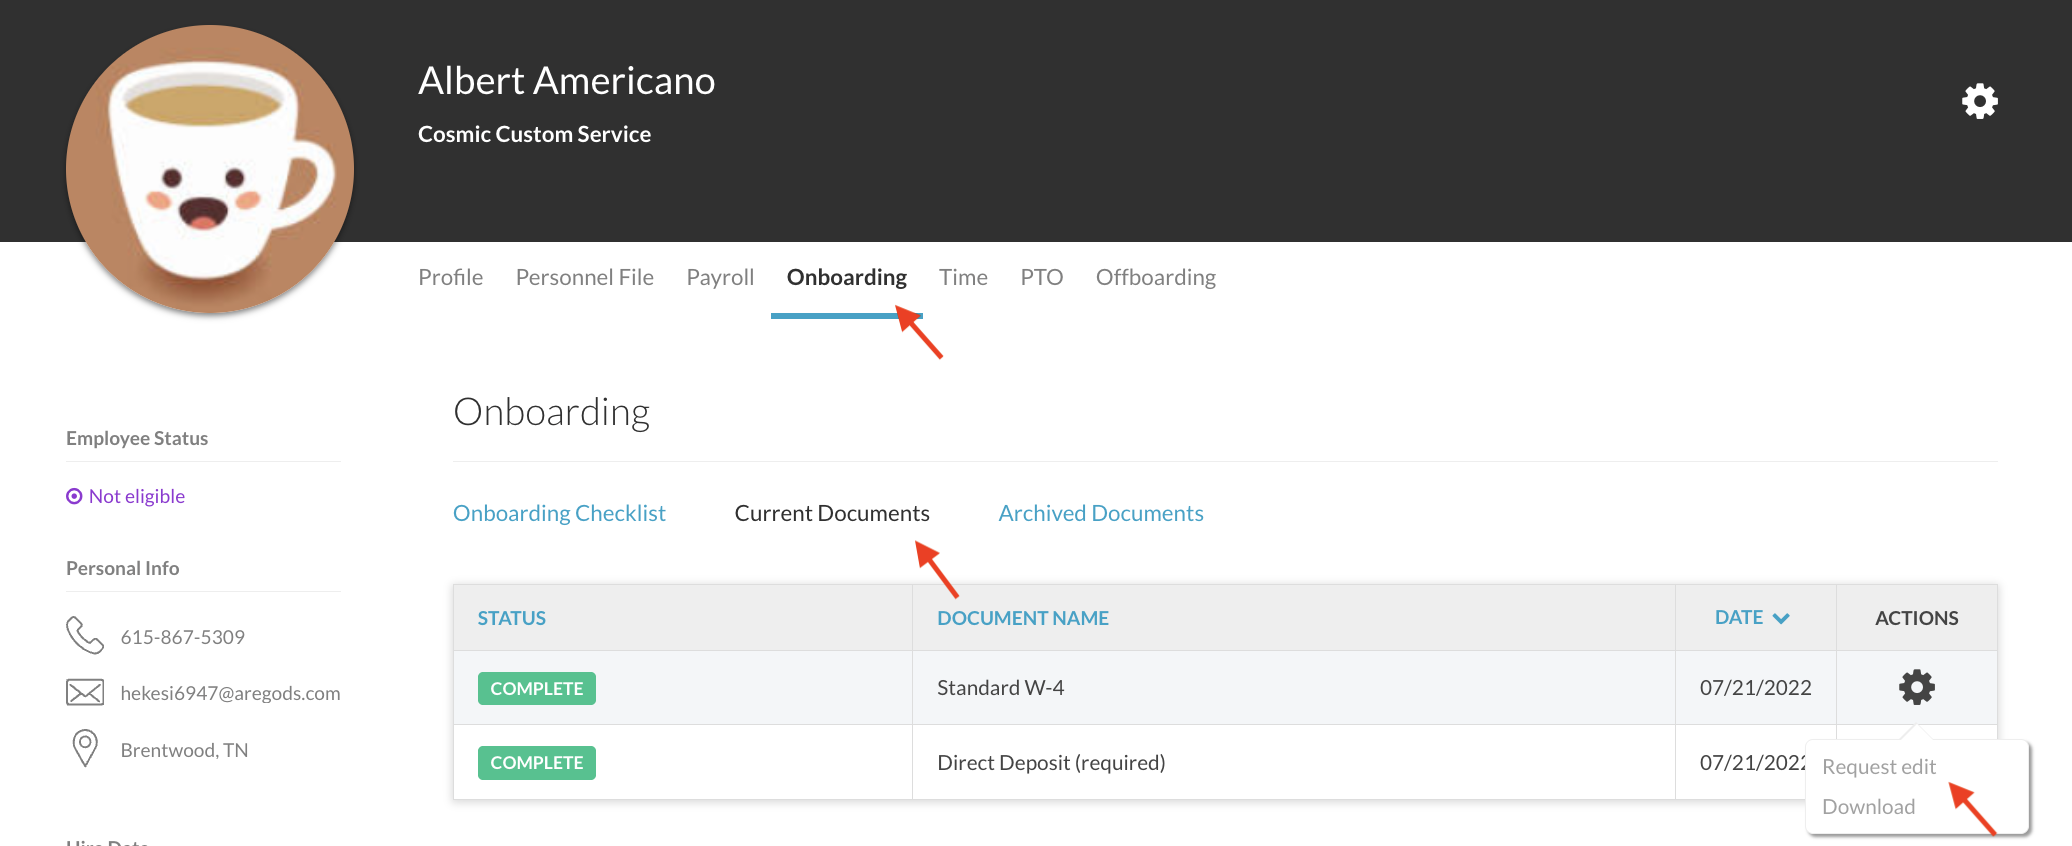Select the Current Documents sub-tab
The height and width of the screenshot is (846, 2072).
[x=832, y=513]
